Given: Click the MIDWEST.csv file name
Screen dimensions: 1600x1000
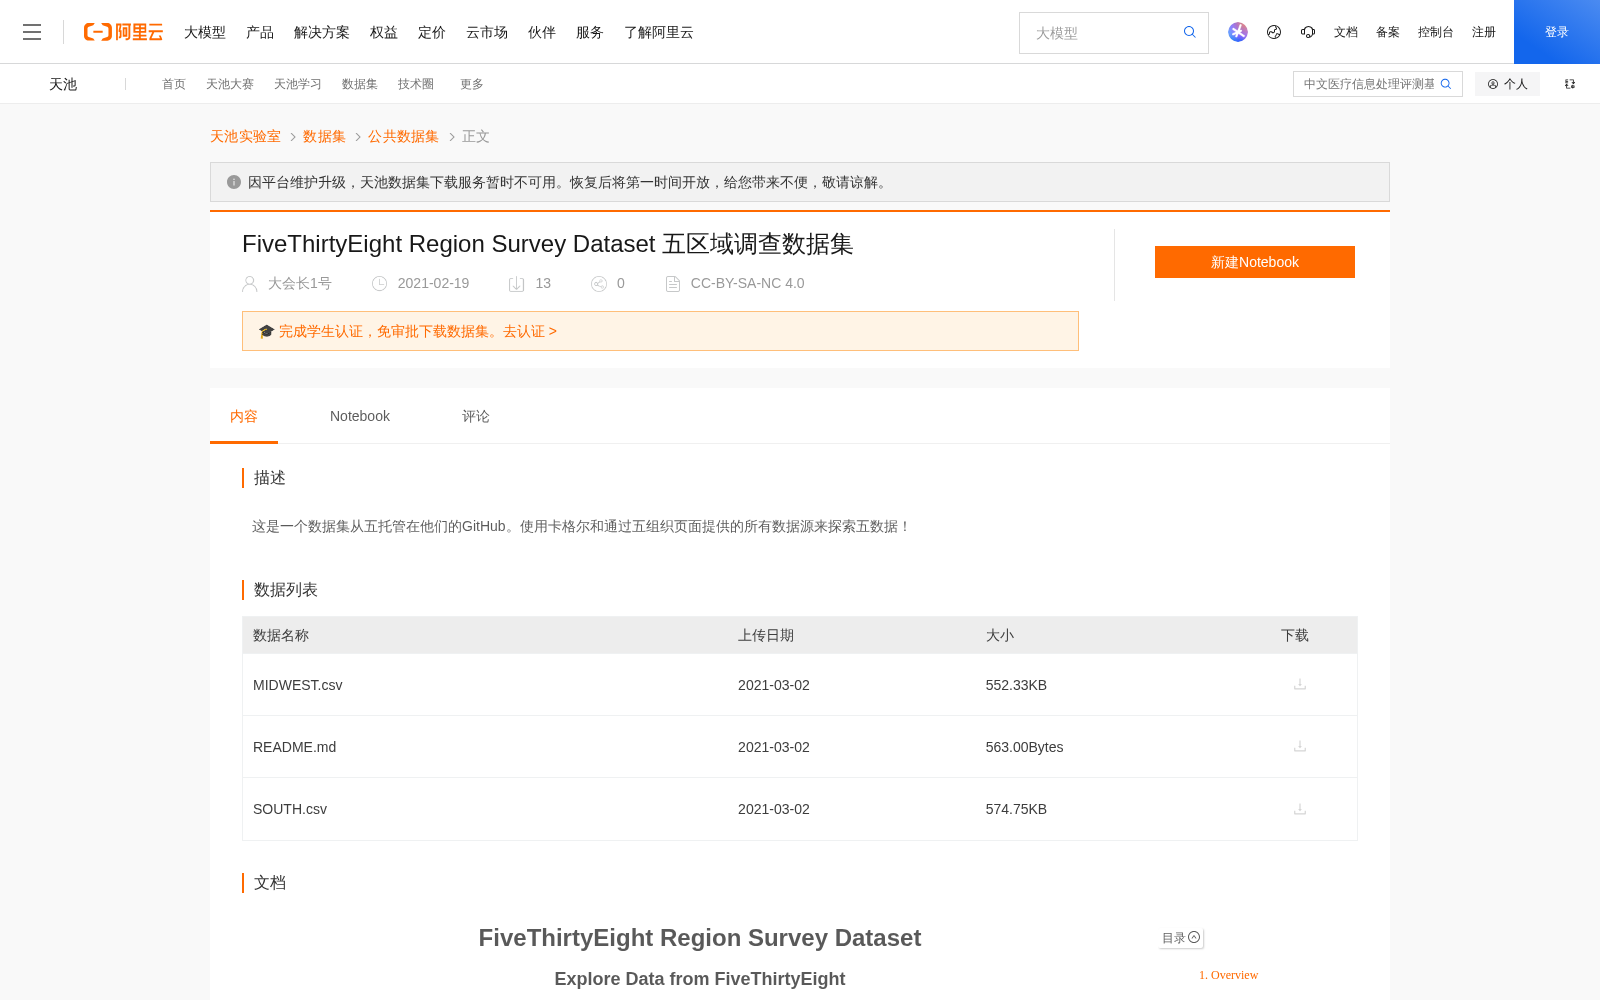Looking at the screenshot, I should pyautogui.click(x=298, y=685).
